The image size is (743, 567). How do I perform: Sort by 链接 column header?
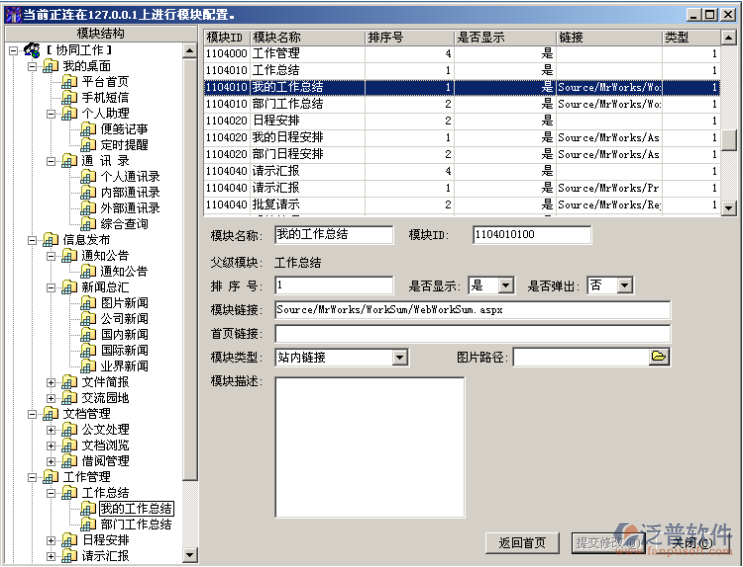tap(609, 37)
